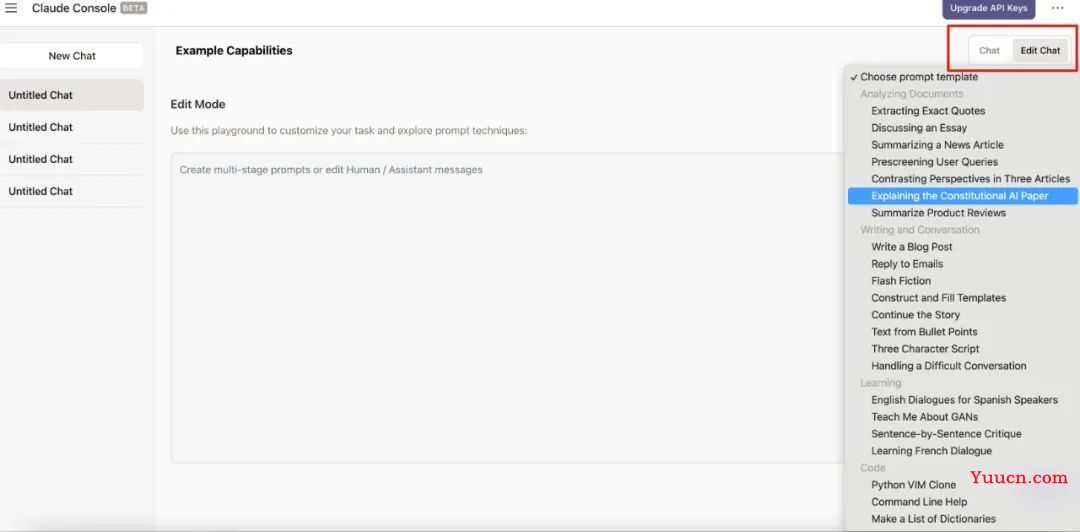This screenshot has width=1080, height=532.
Task: Switch to Edit Chat mode
Action: pyautogui.click(x=1040, y=50)
